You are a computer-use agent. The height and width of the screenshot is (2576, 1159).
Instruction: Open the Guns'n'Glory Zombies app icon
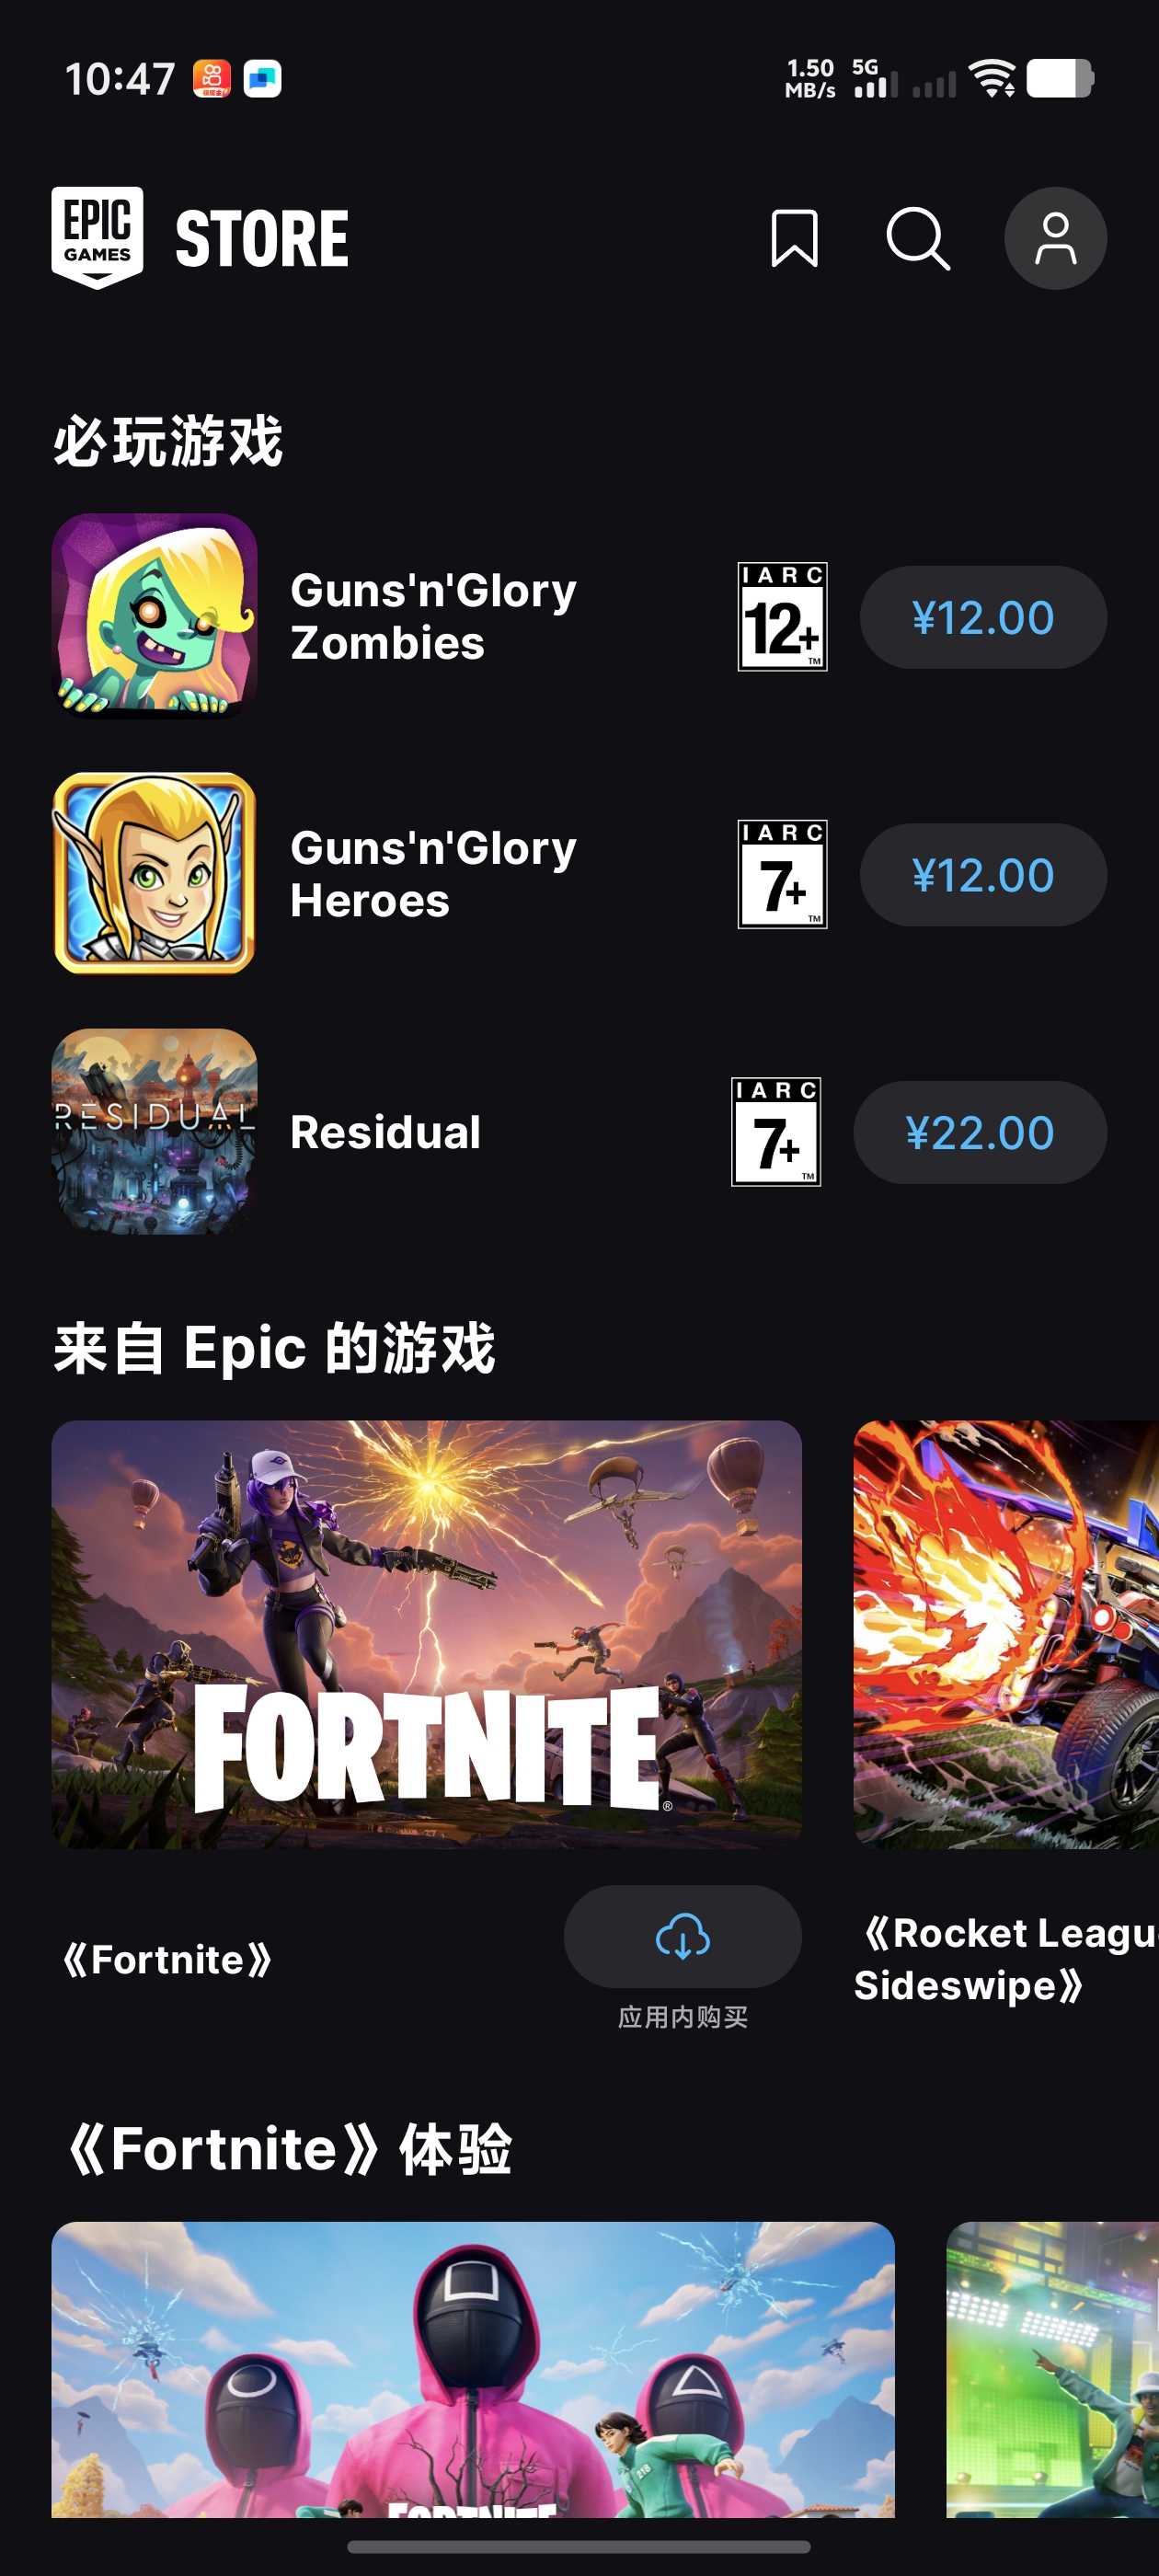[x=154, y=616]
